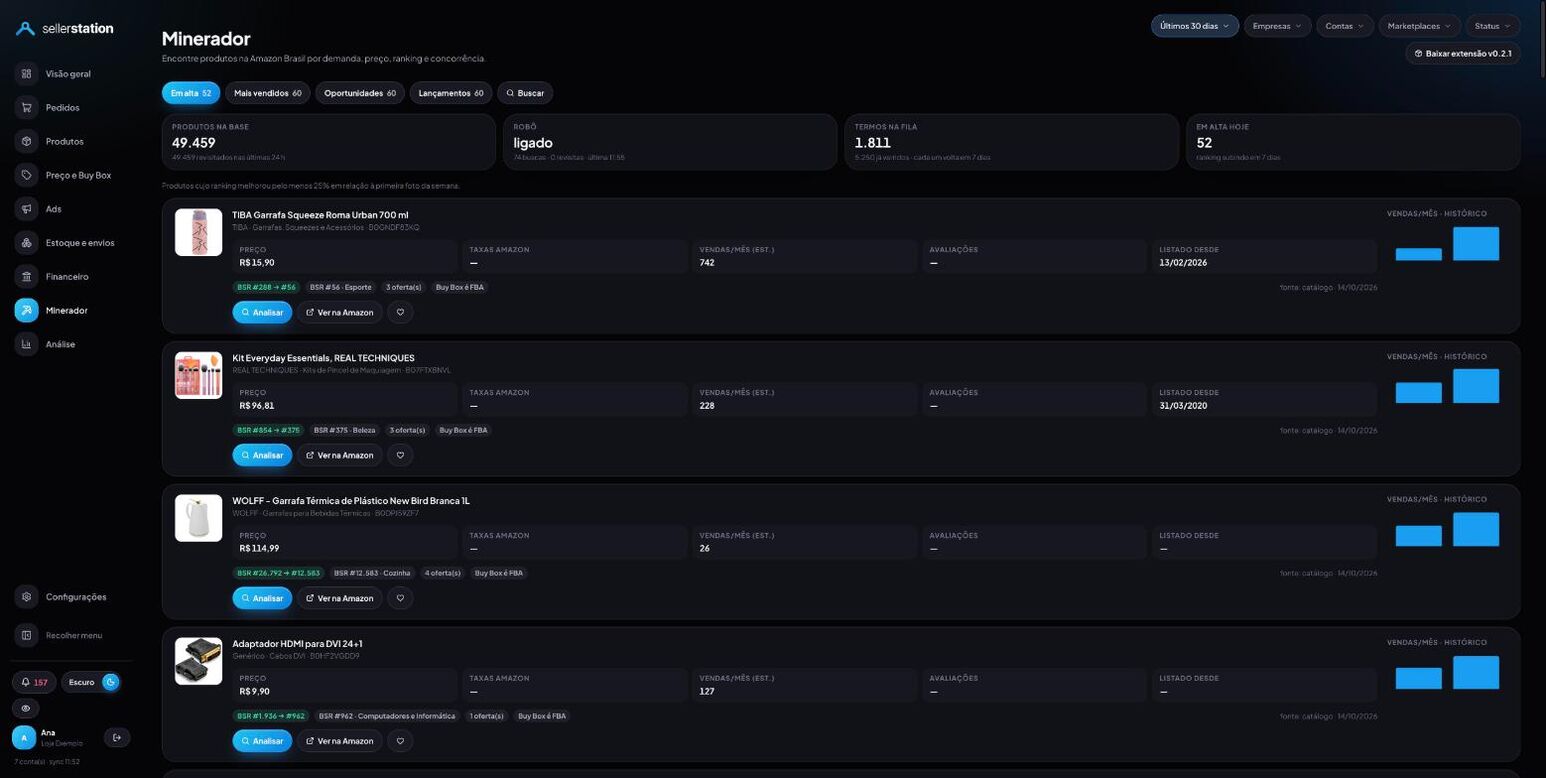Open Visão geral from the sidebar
Image resolution: width=1546 pixels, height=778 pixels.
click(x=68, y=74)
